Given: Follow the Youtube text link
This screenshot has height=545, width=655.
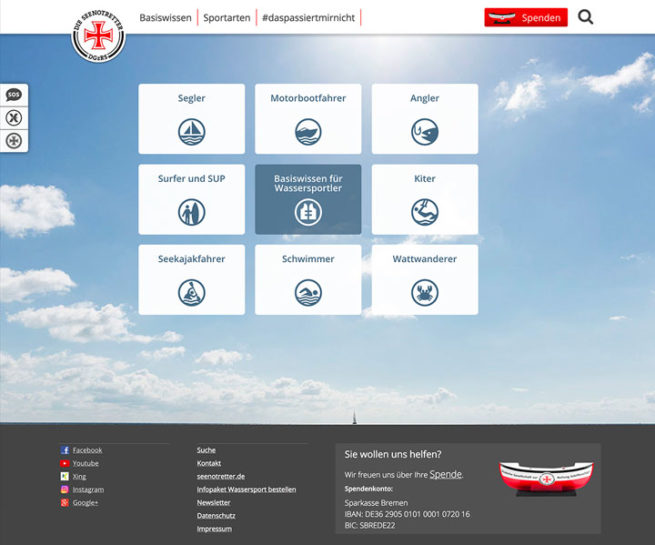Looking at the screenshot, I should [x=86, y=463].
